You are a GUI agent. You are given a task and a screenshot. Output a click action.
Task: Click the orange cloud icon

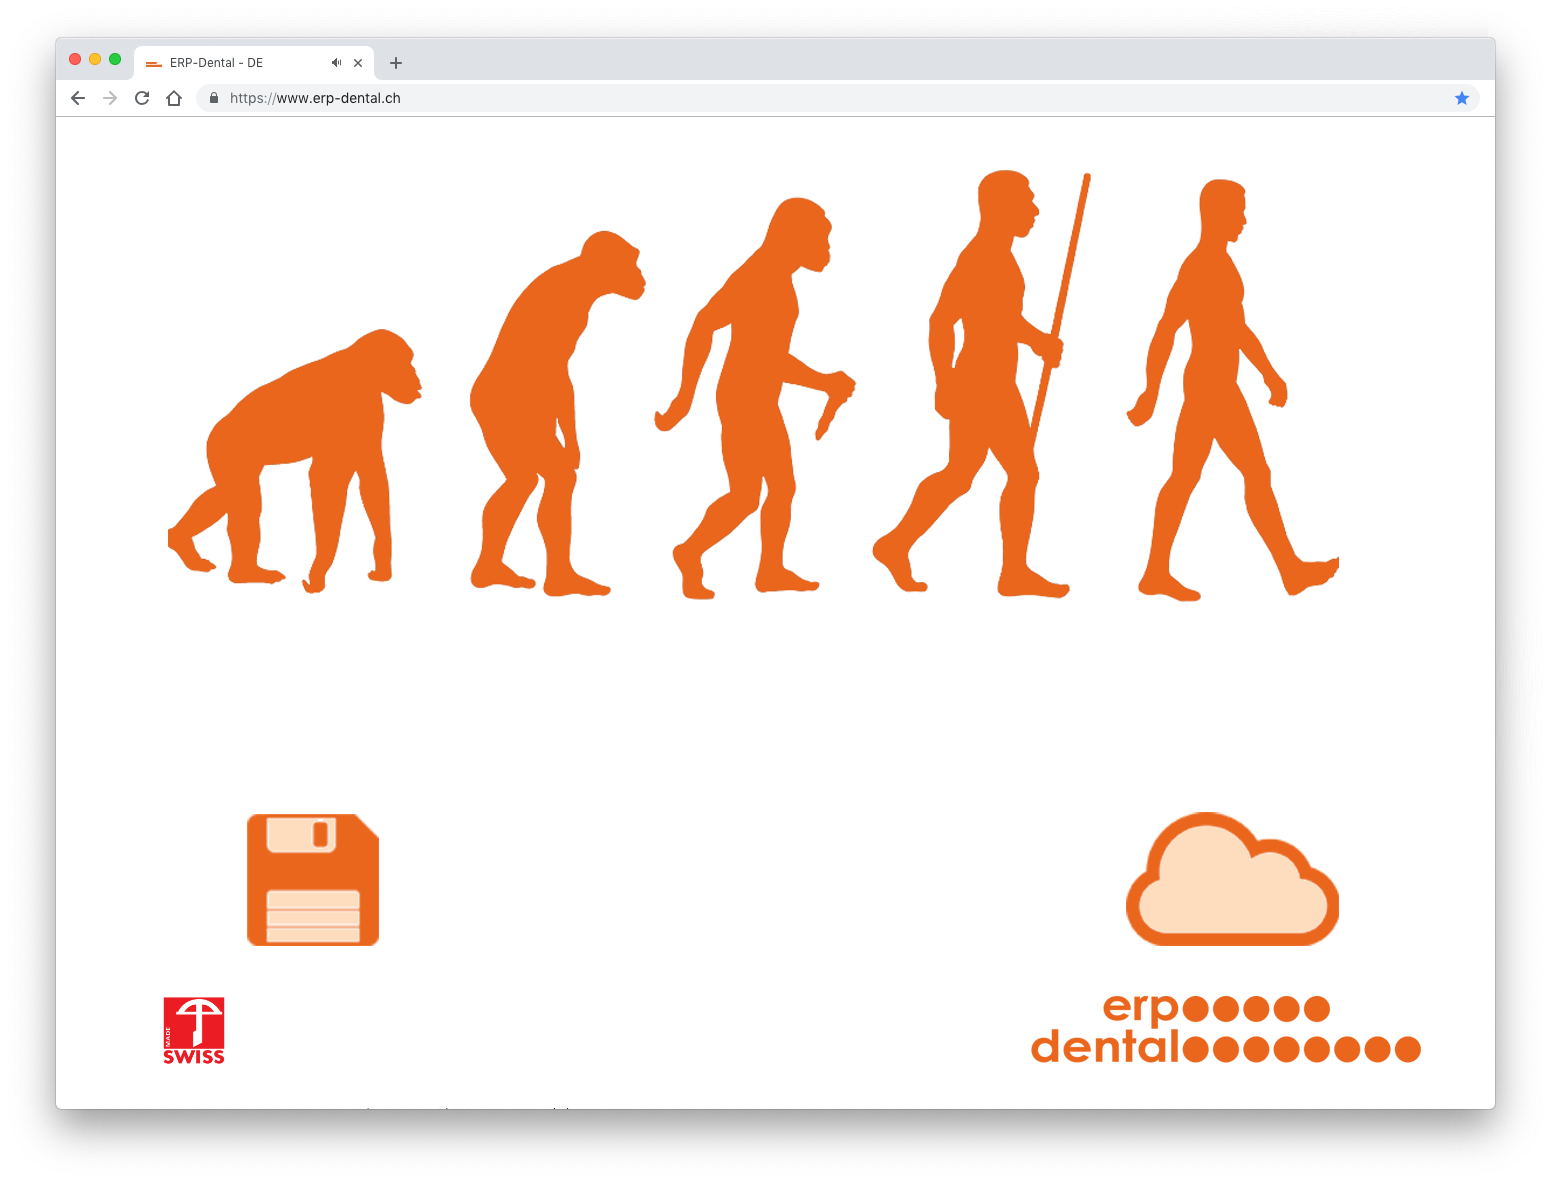click(1232, 879)
